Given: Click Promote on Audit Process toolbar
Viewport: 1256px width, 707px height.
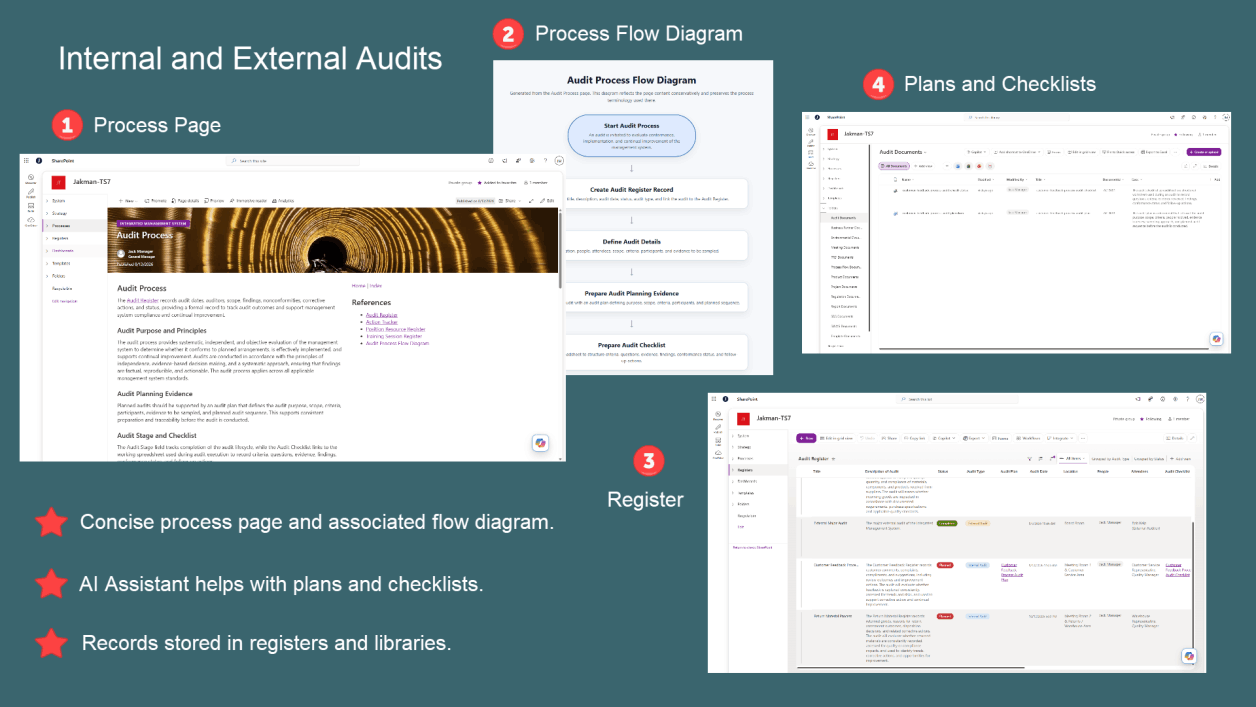Looking at the screenshot, I should click(x=156, y=200).
